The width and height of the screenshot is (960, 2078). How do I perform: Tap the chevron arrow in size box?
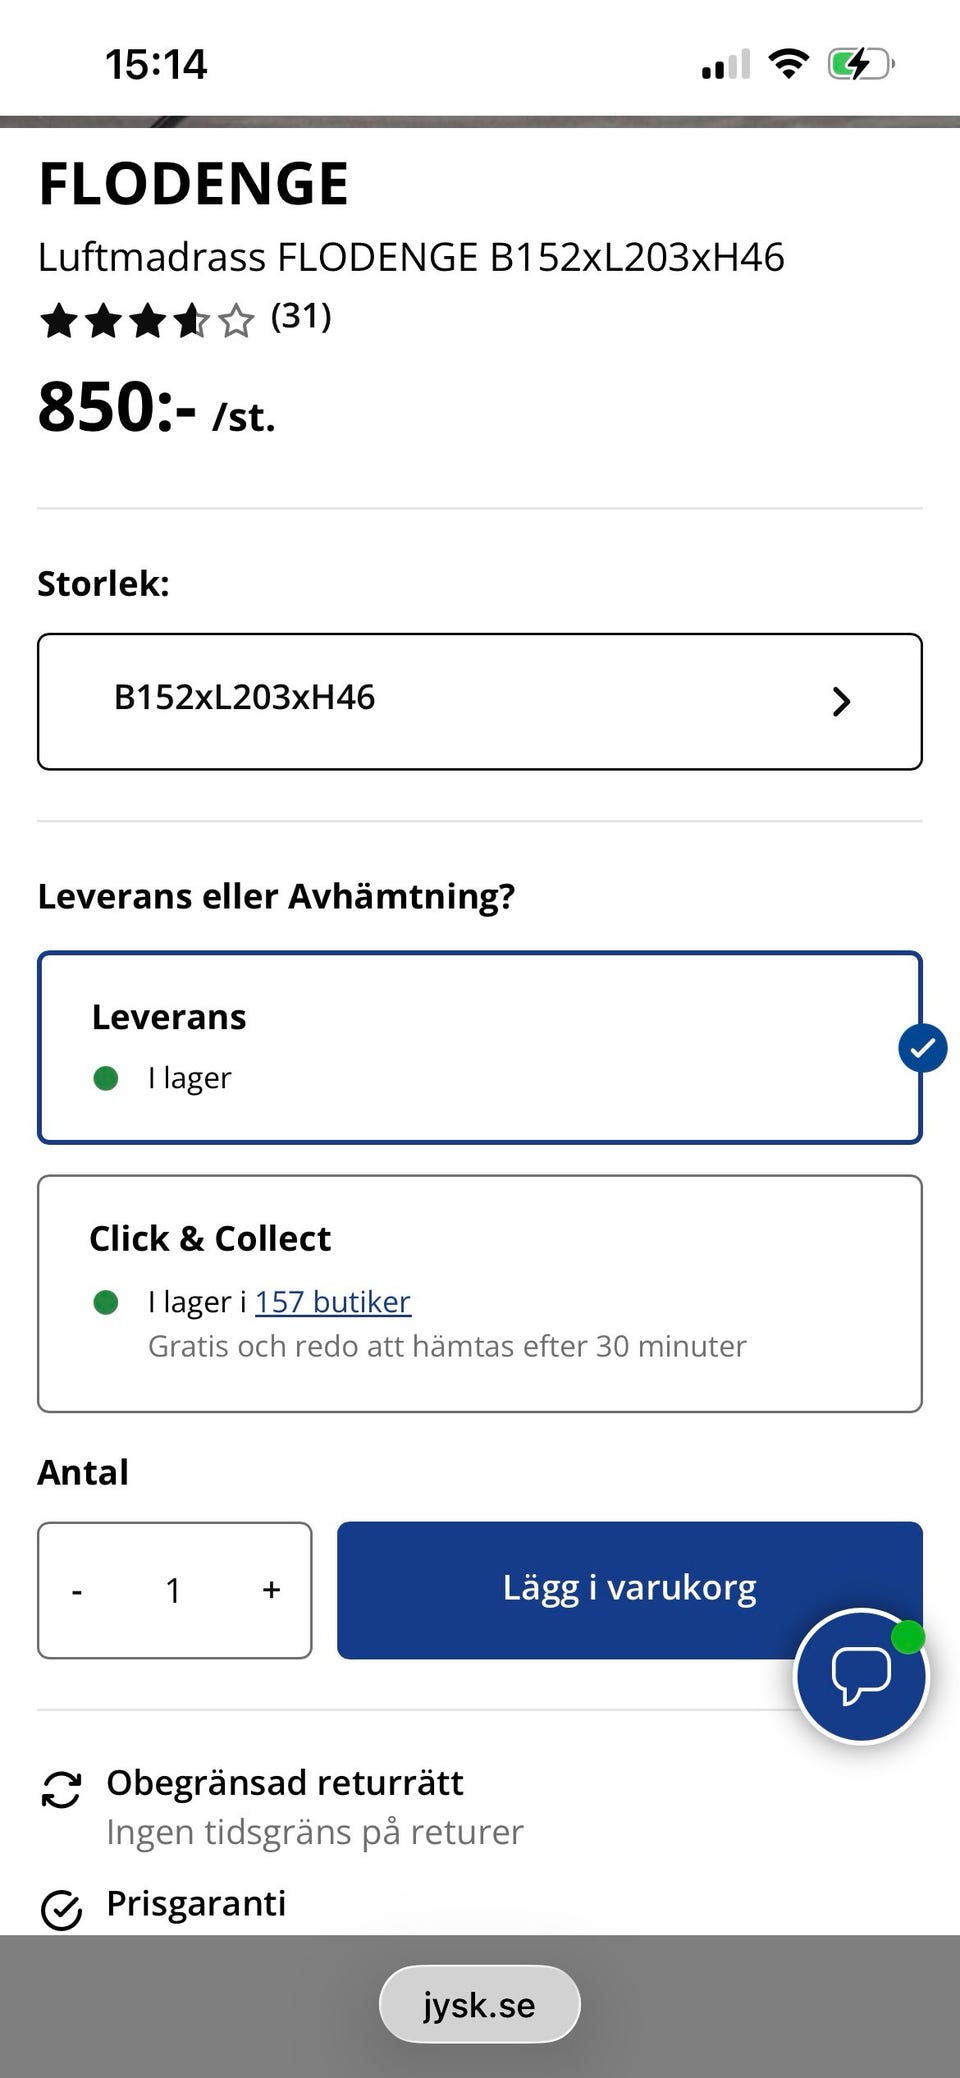point(841,702)
